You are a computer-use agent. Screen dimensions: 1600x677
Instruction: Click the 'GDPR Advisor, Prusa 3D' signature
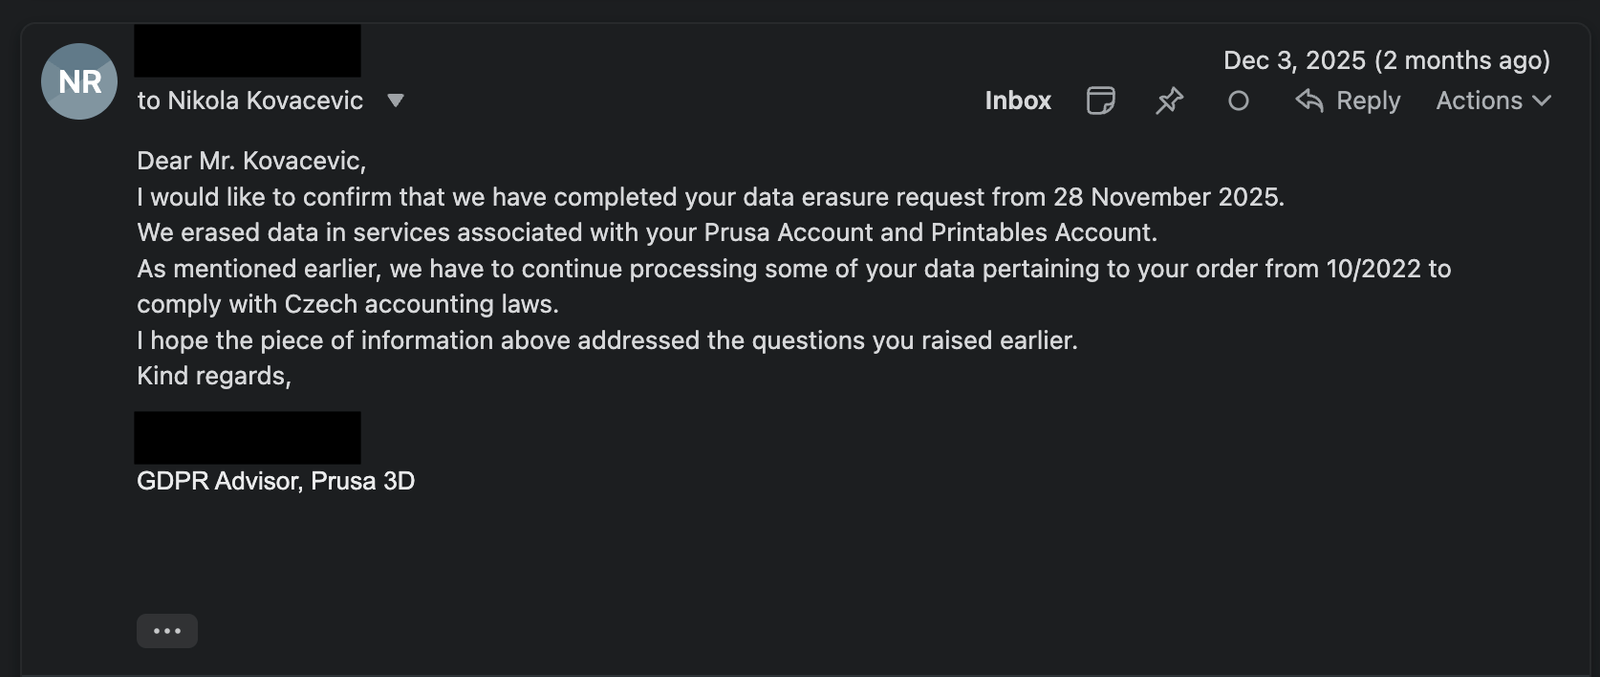click(x=275, y=481)
